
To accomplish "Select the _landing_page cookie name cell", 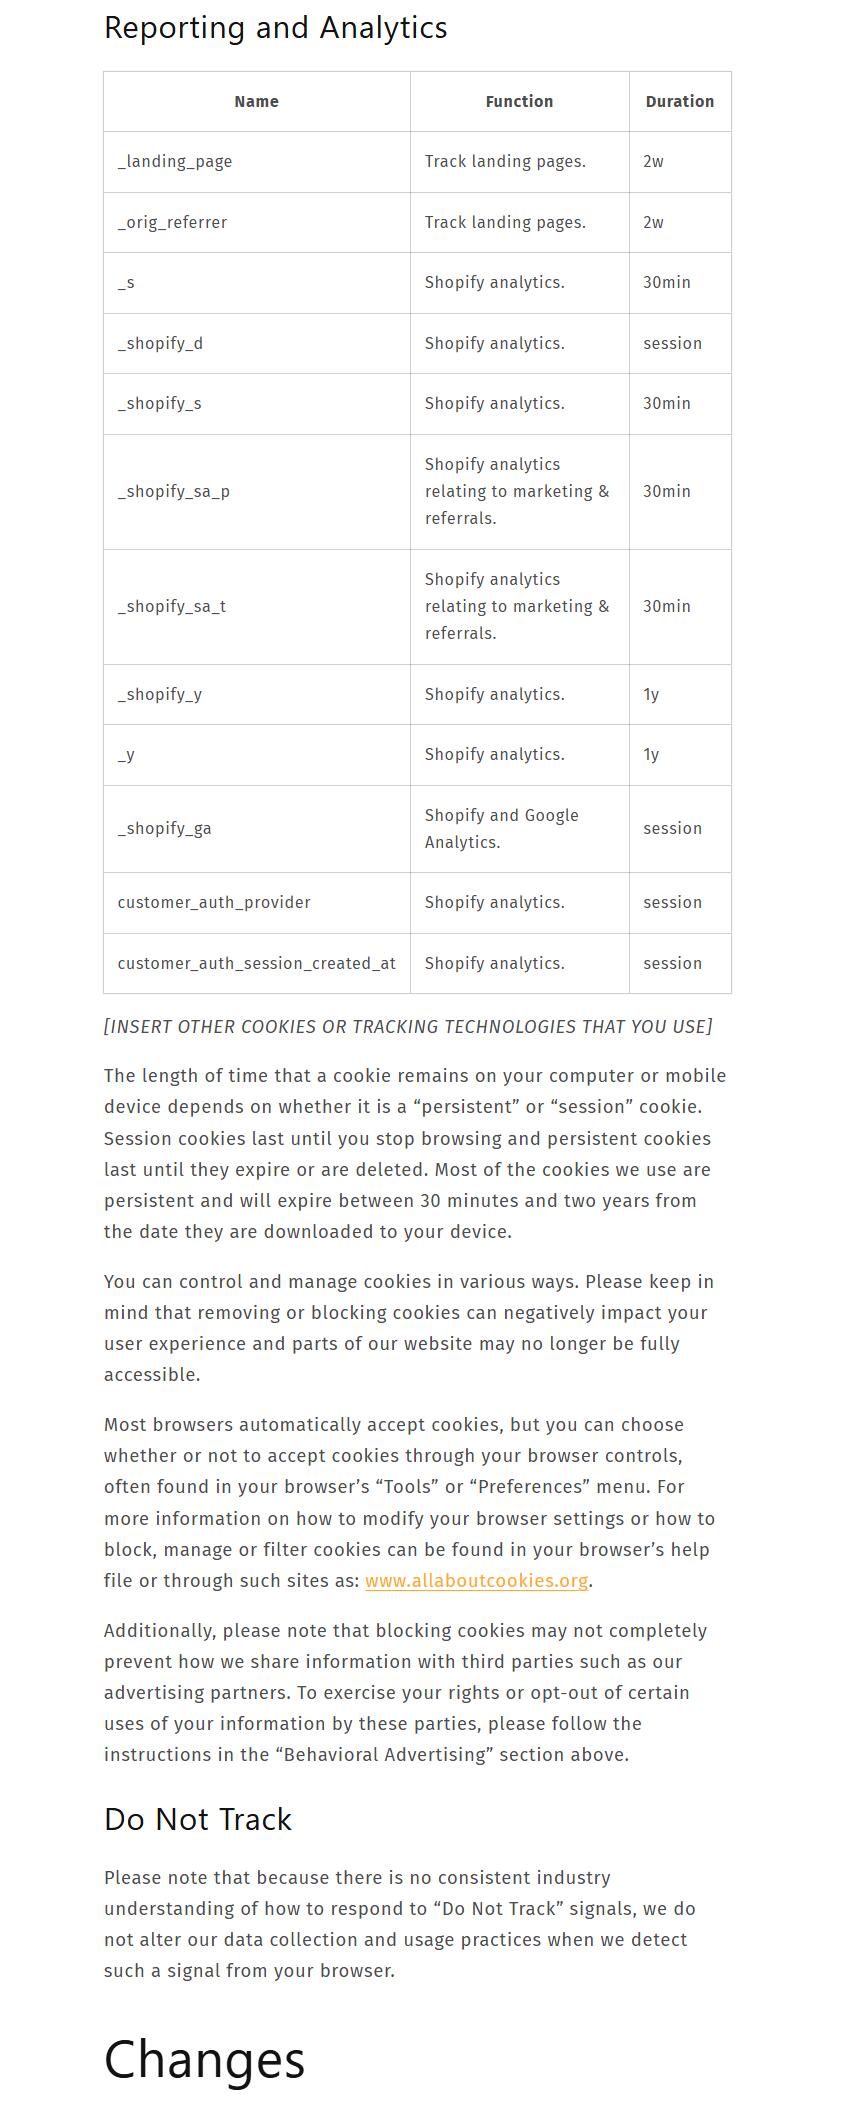I will pyautogui.click(x=175, y=162).
